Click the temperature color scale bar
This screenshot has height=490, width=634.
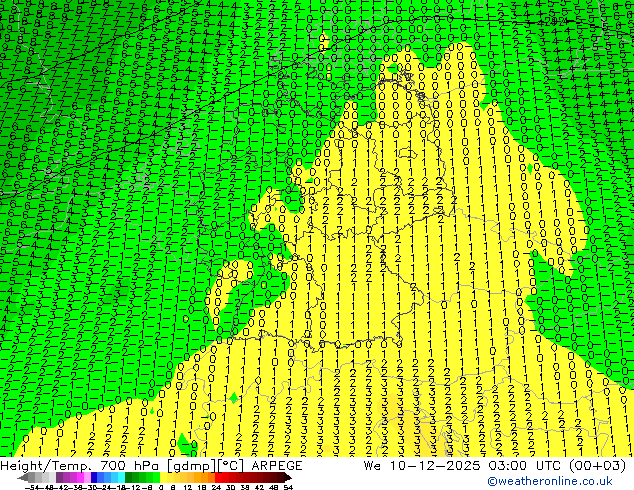pos(154,478)
